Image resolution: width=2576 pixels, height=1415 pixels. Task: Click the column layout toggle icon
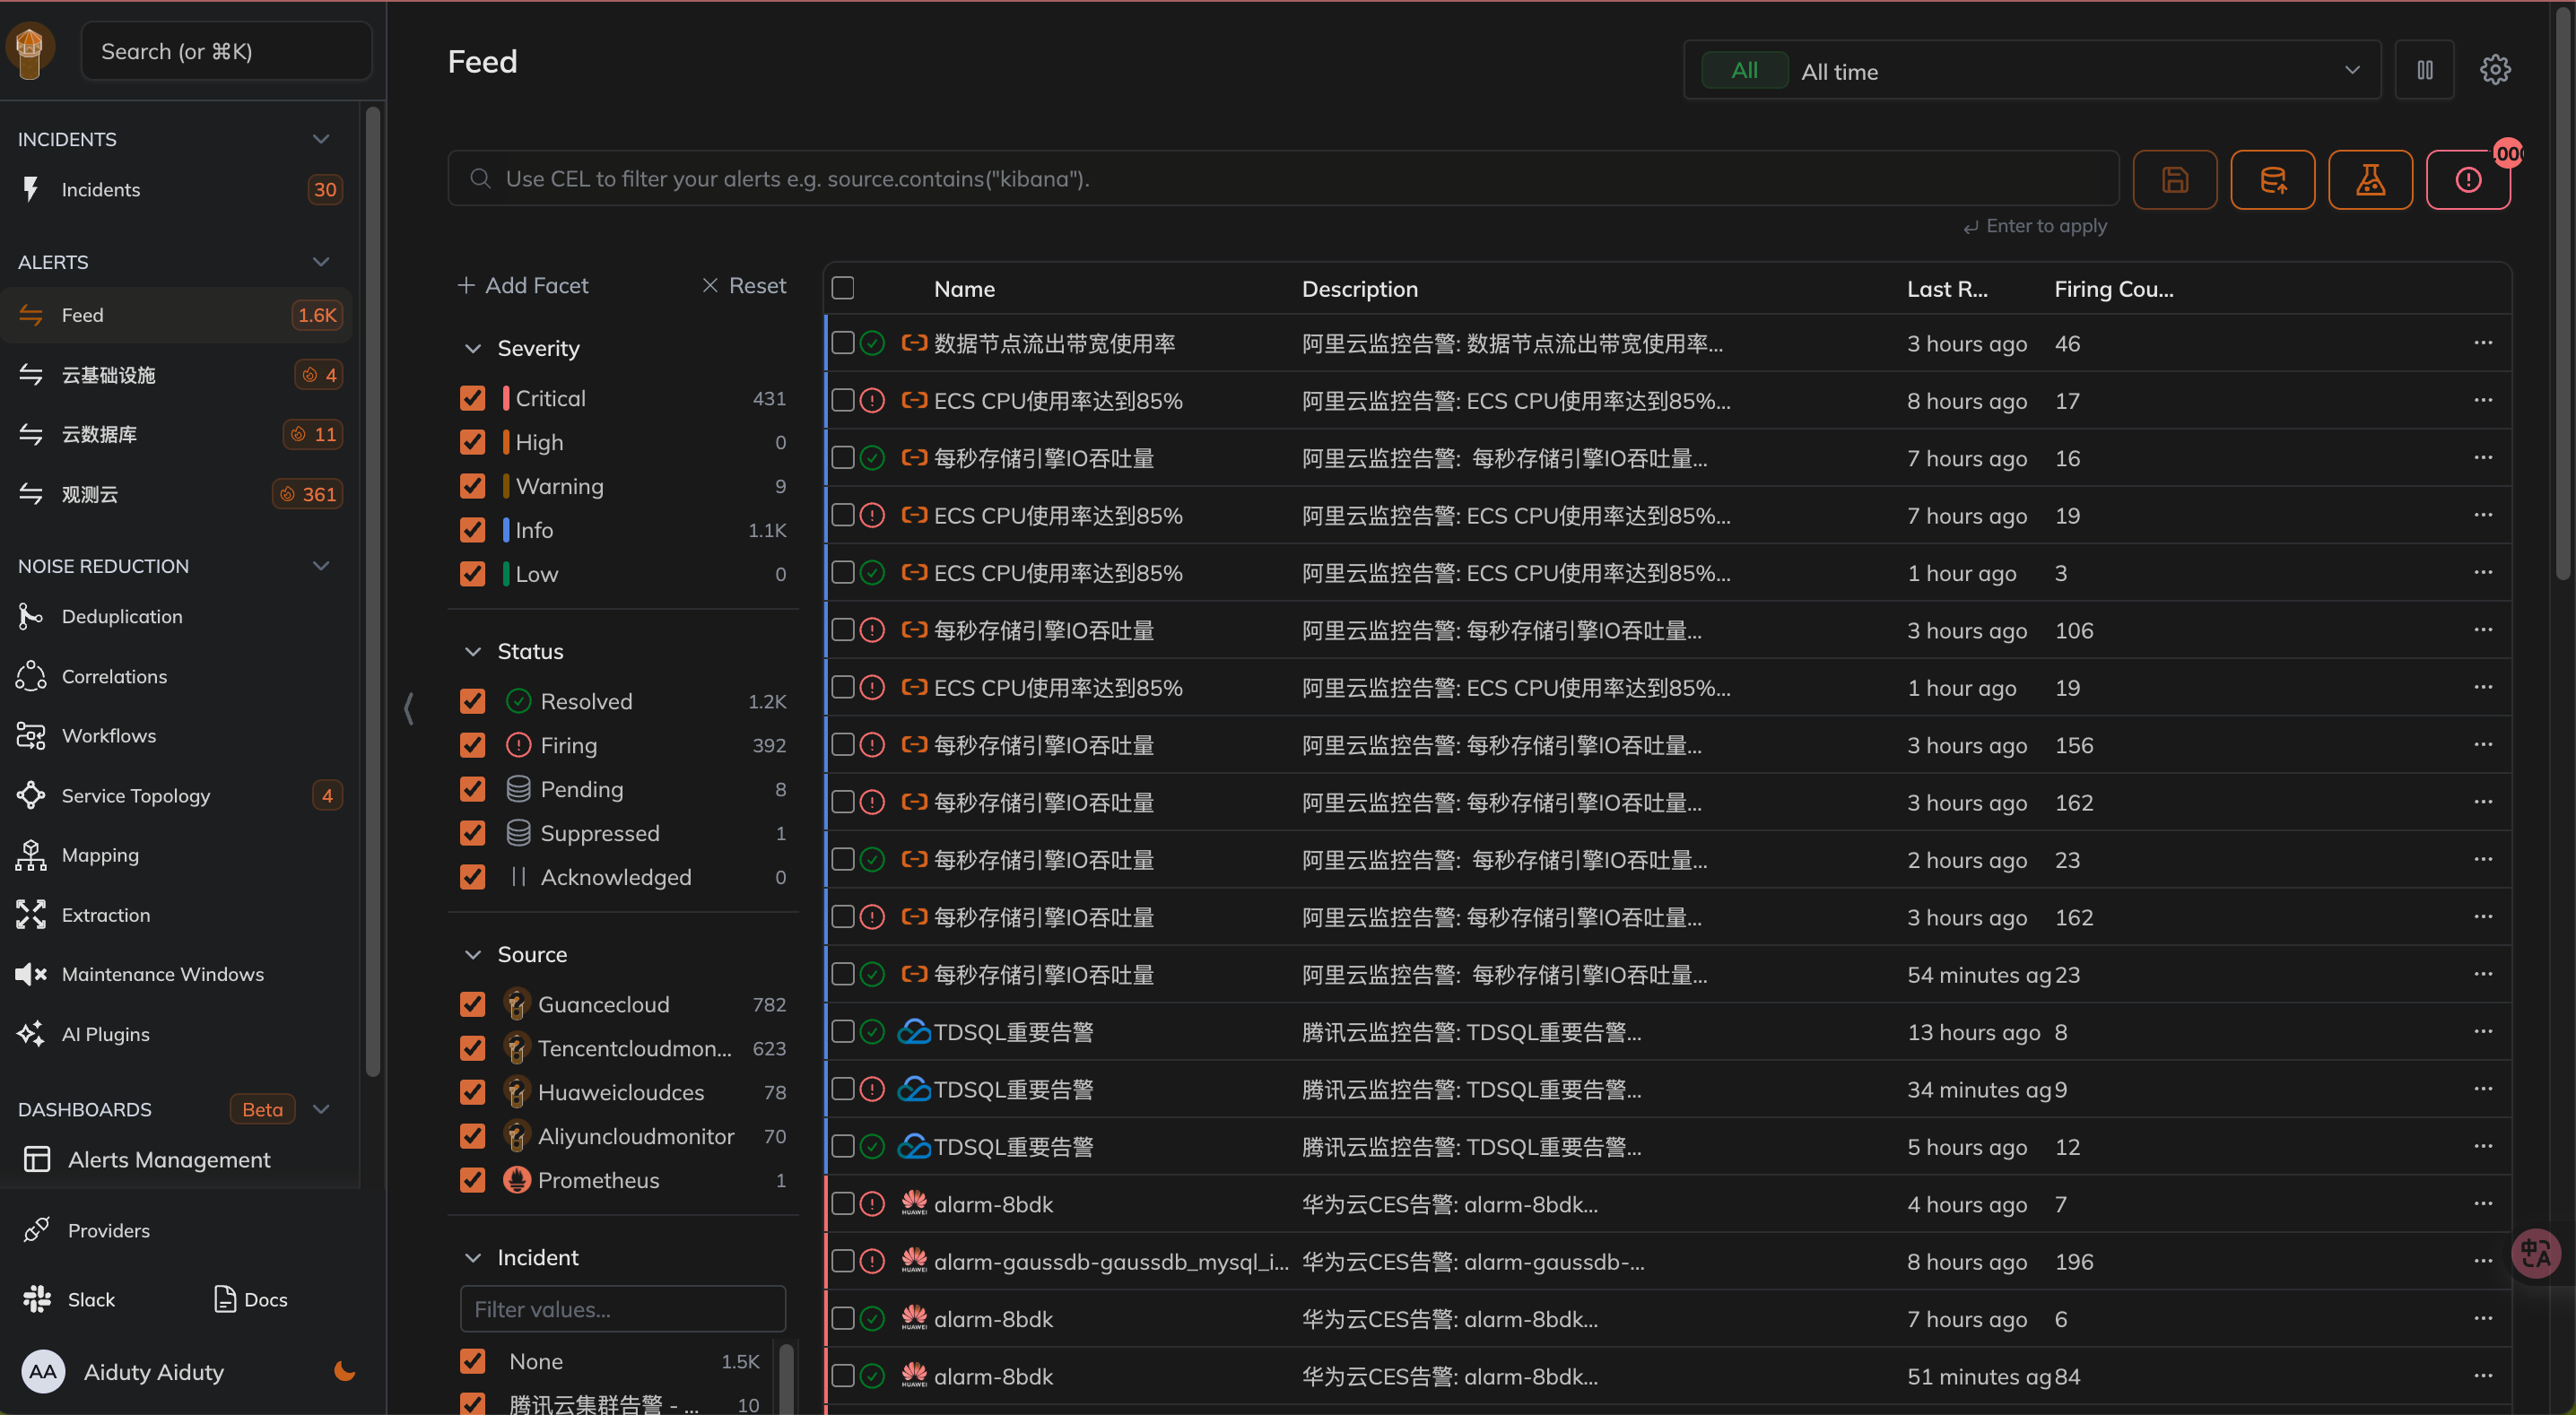click(2424, 70)
